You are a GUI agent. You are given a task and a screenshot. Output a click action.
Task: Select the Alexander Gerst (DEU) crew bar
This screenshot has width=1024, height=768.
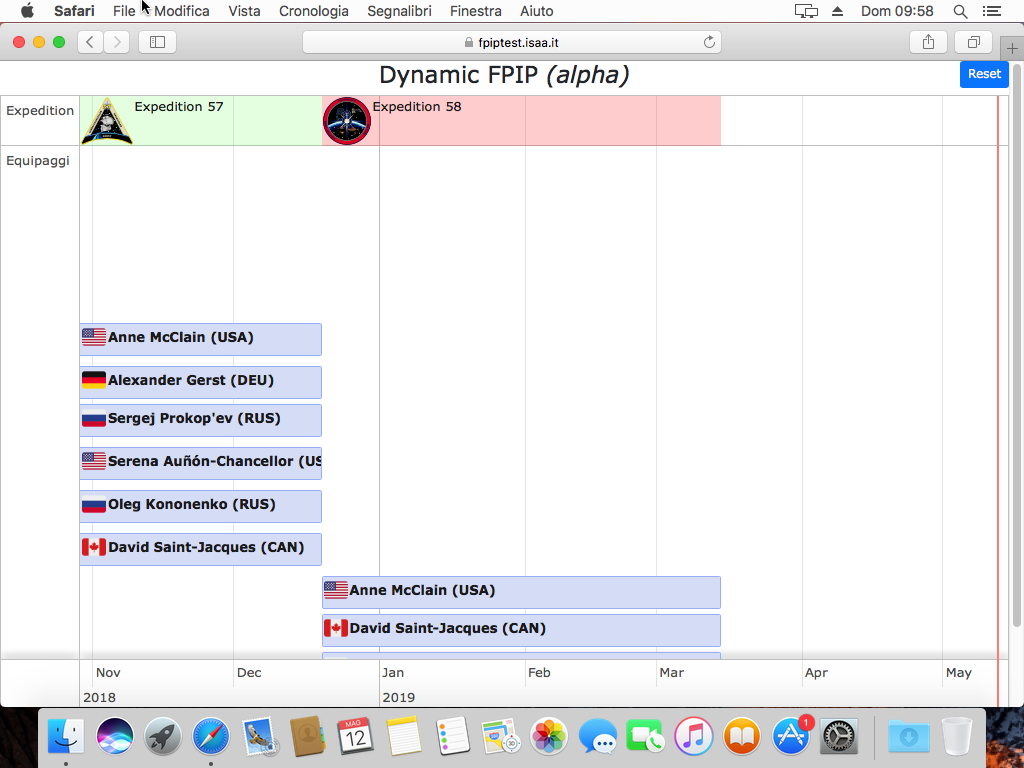pos(200,381)
